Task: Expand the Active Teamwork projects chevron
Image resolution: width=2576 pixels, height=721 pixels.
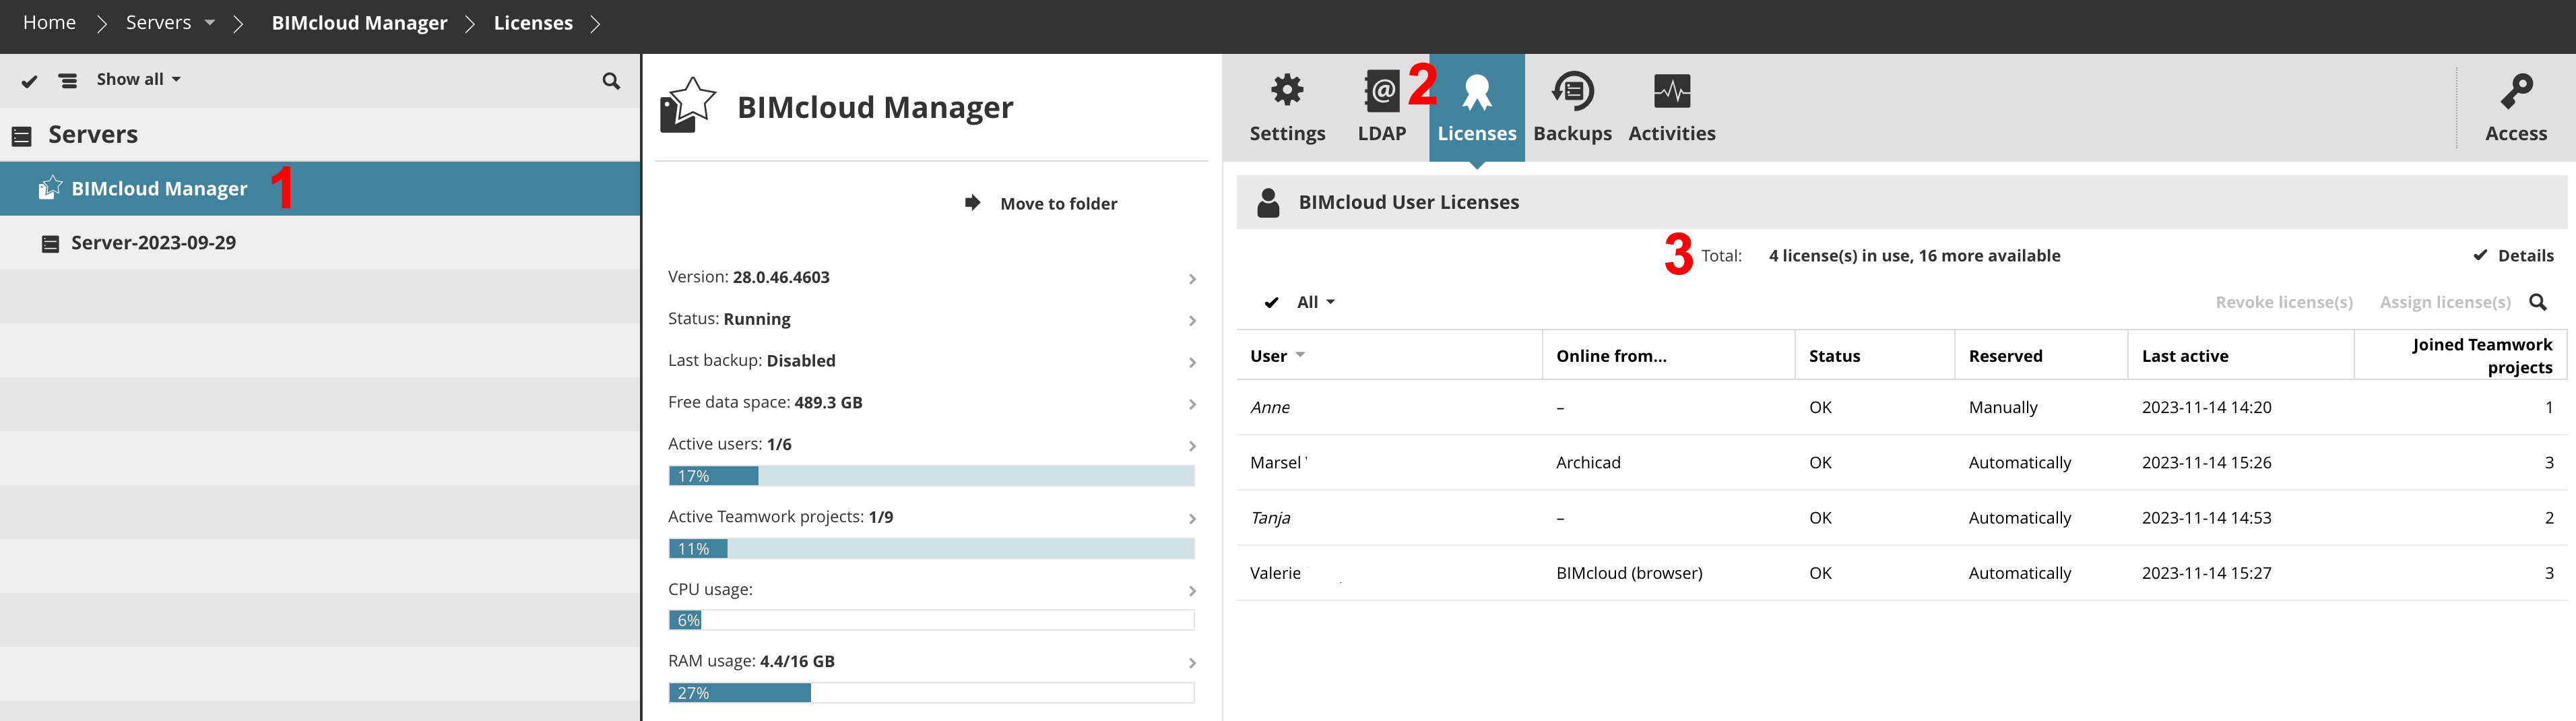Action: tap(1192, 519)
